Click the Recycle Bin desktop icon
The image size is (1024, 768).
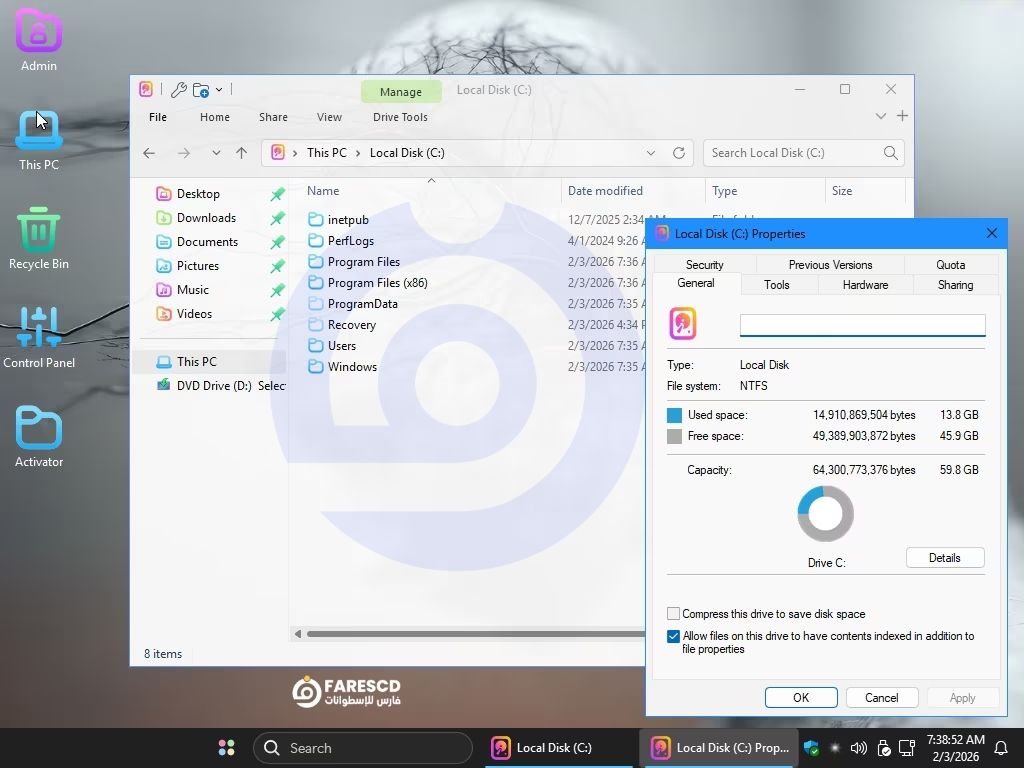(39, 238)
